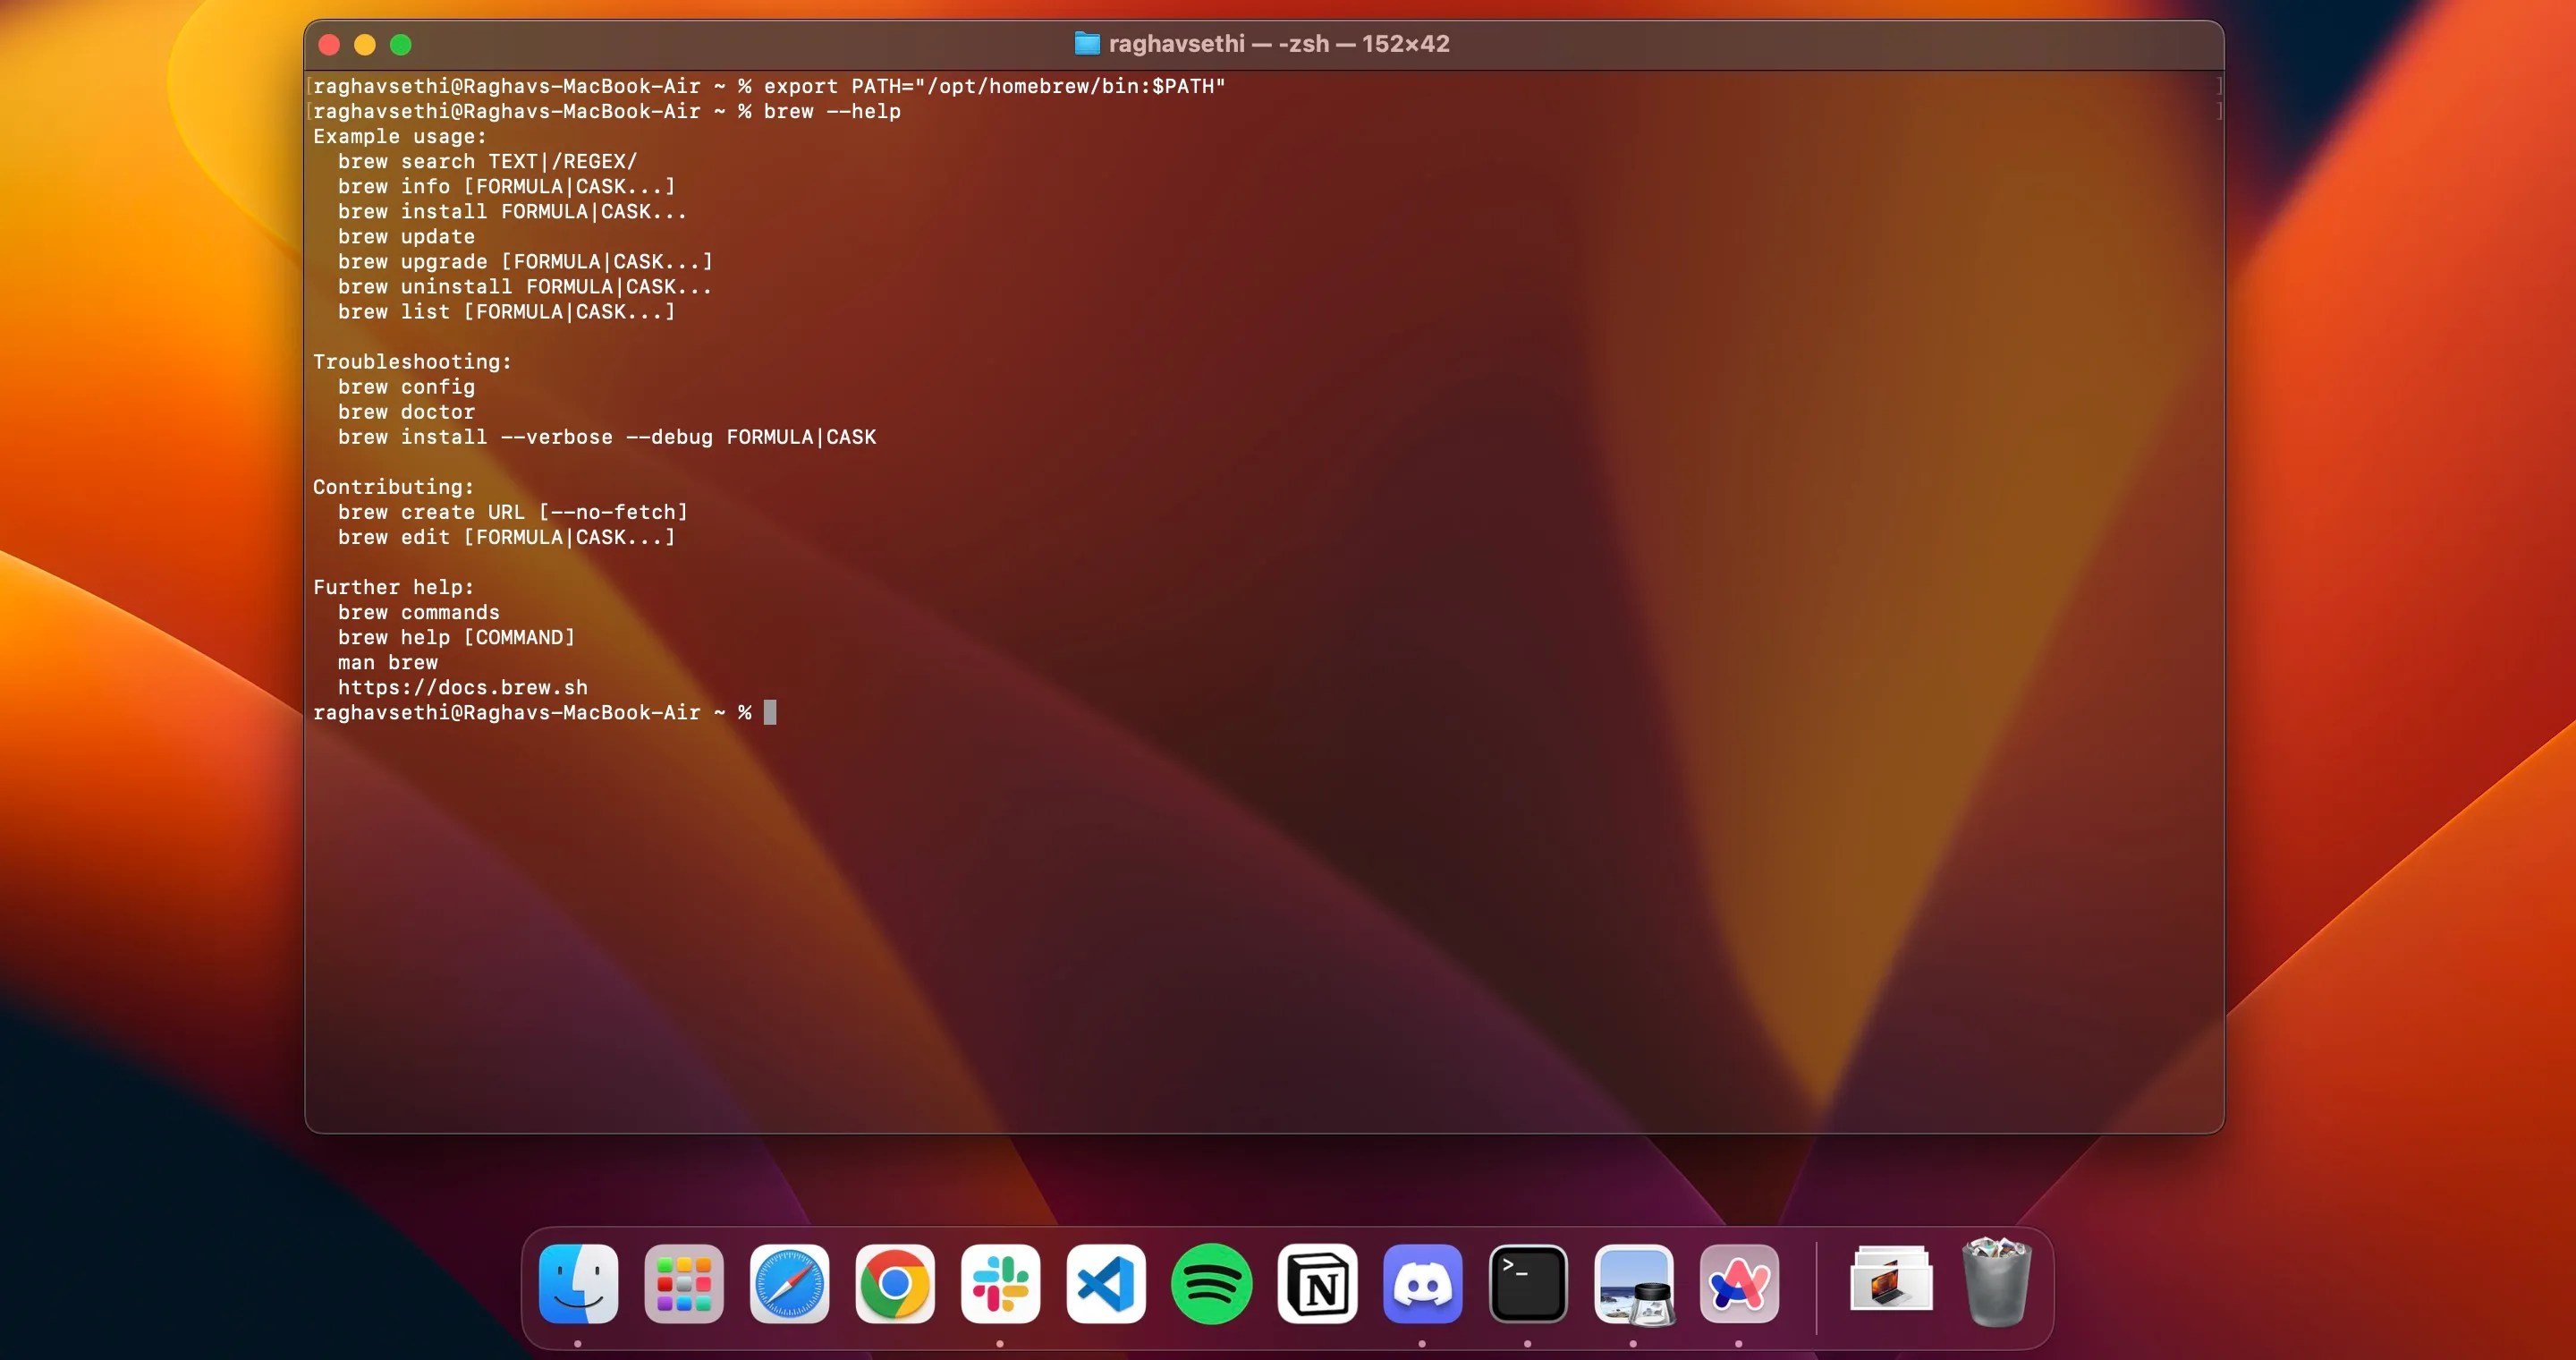Image resolution: width=2576 pixels, height=1360 pixels.
Task: Open Arc browser from the Dock
Action: (x=1739, y=1285)
